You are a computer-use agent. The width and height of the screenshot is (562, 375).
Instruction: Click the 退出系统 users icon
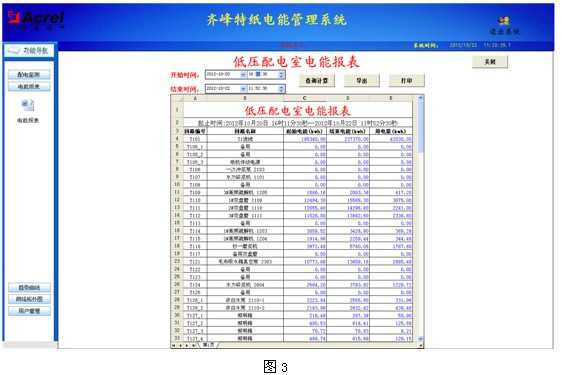pyautogui.click(x=504, y=21)
